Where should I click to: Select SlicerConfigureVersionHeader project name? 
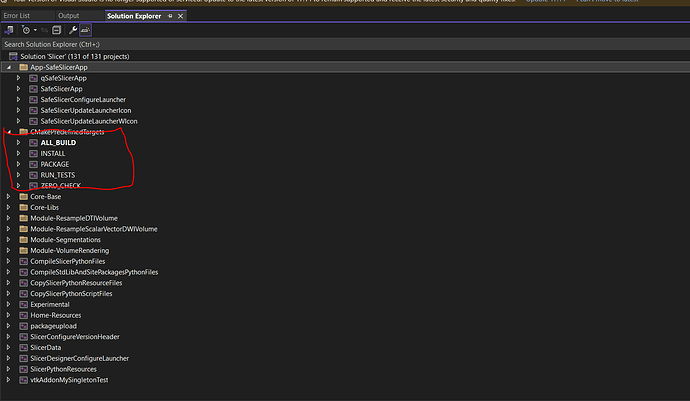75,337
